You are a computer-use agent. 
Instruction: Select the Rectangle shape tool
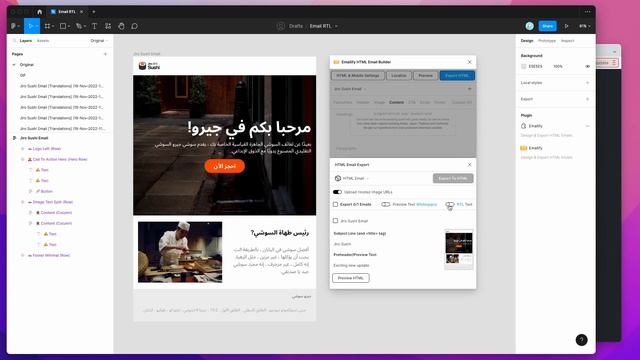63,26
